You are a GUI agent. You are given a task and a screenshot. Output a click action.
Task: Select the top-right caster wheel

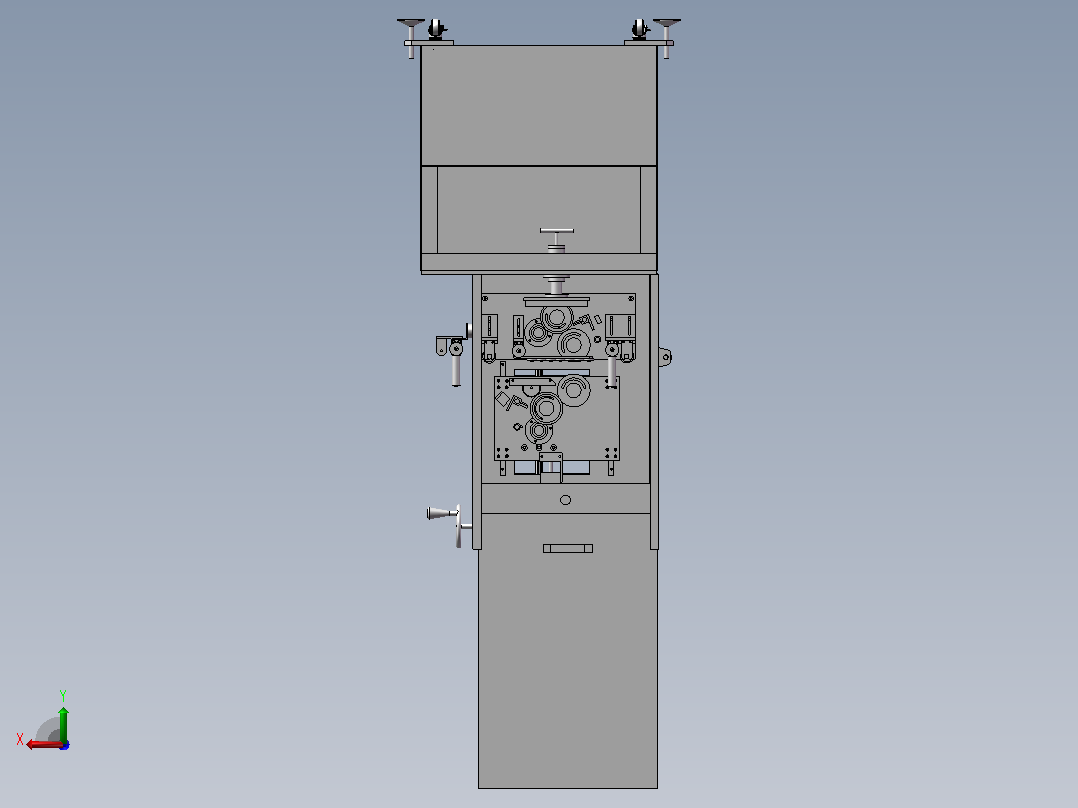point(639,30)
